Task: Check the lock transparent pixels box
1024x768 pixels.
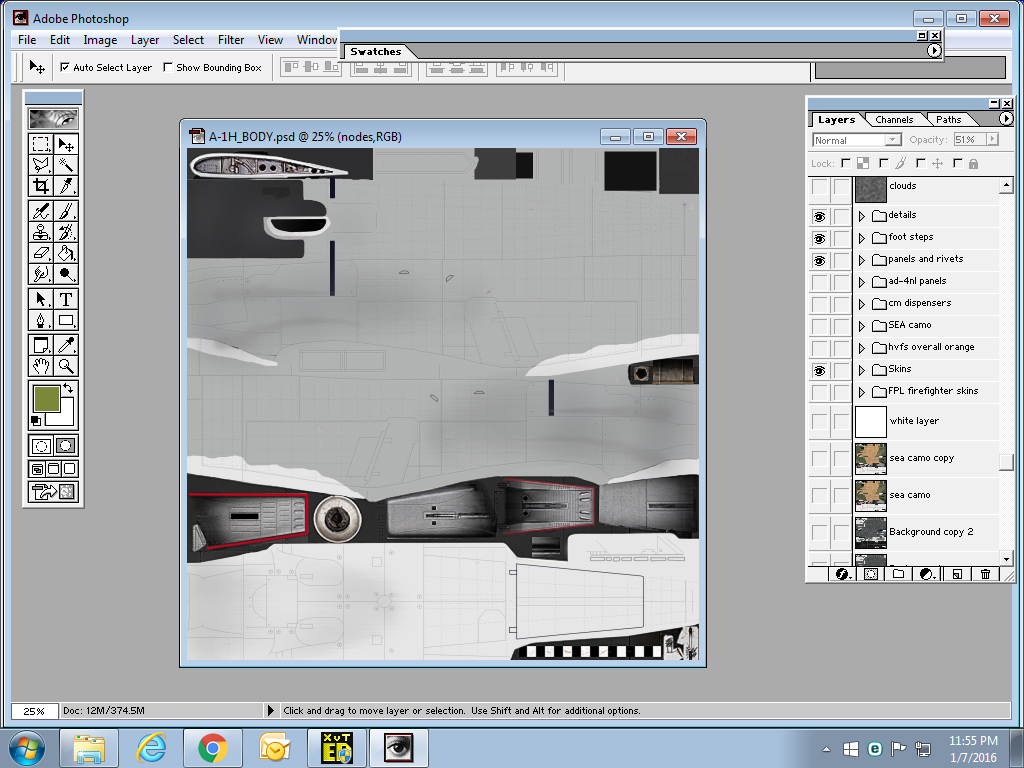Action: pyautogui.click(x=846, y=163)
